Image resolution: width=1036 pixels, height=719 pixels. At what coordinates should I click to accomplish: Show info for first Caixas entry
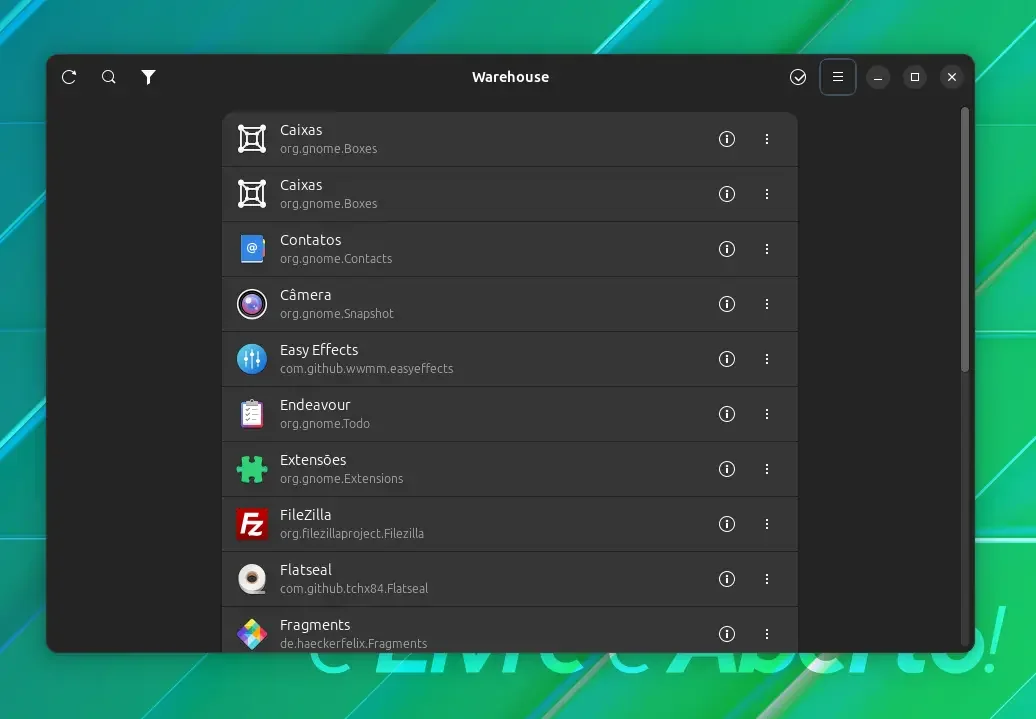[x=727, y=139]
